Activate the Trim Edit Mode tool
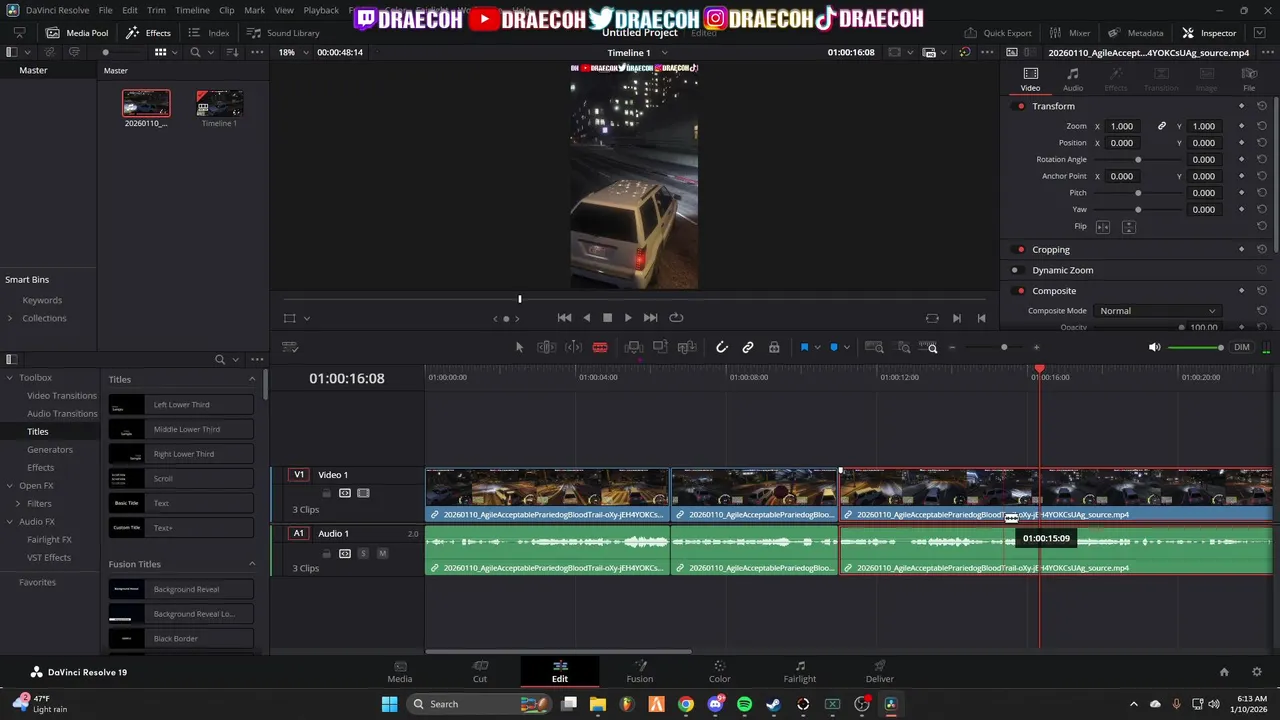The height and width of the screenshot is (720, 1280). (546, 347)
